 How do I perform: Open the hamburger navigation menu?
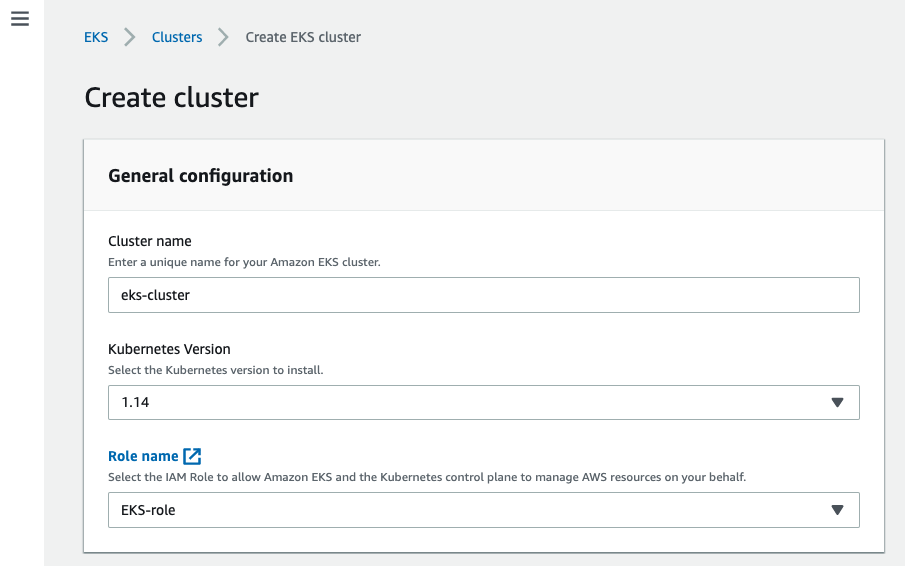pyautogui.click(x=20, y=19)
